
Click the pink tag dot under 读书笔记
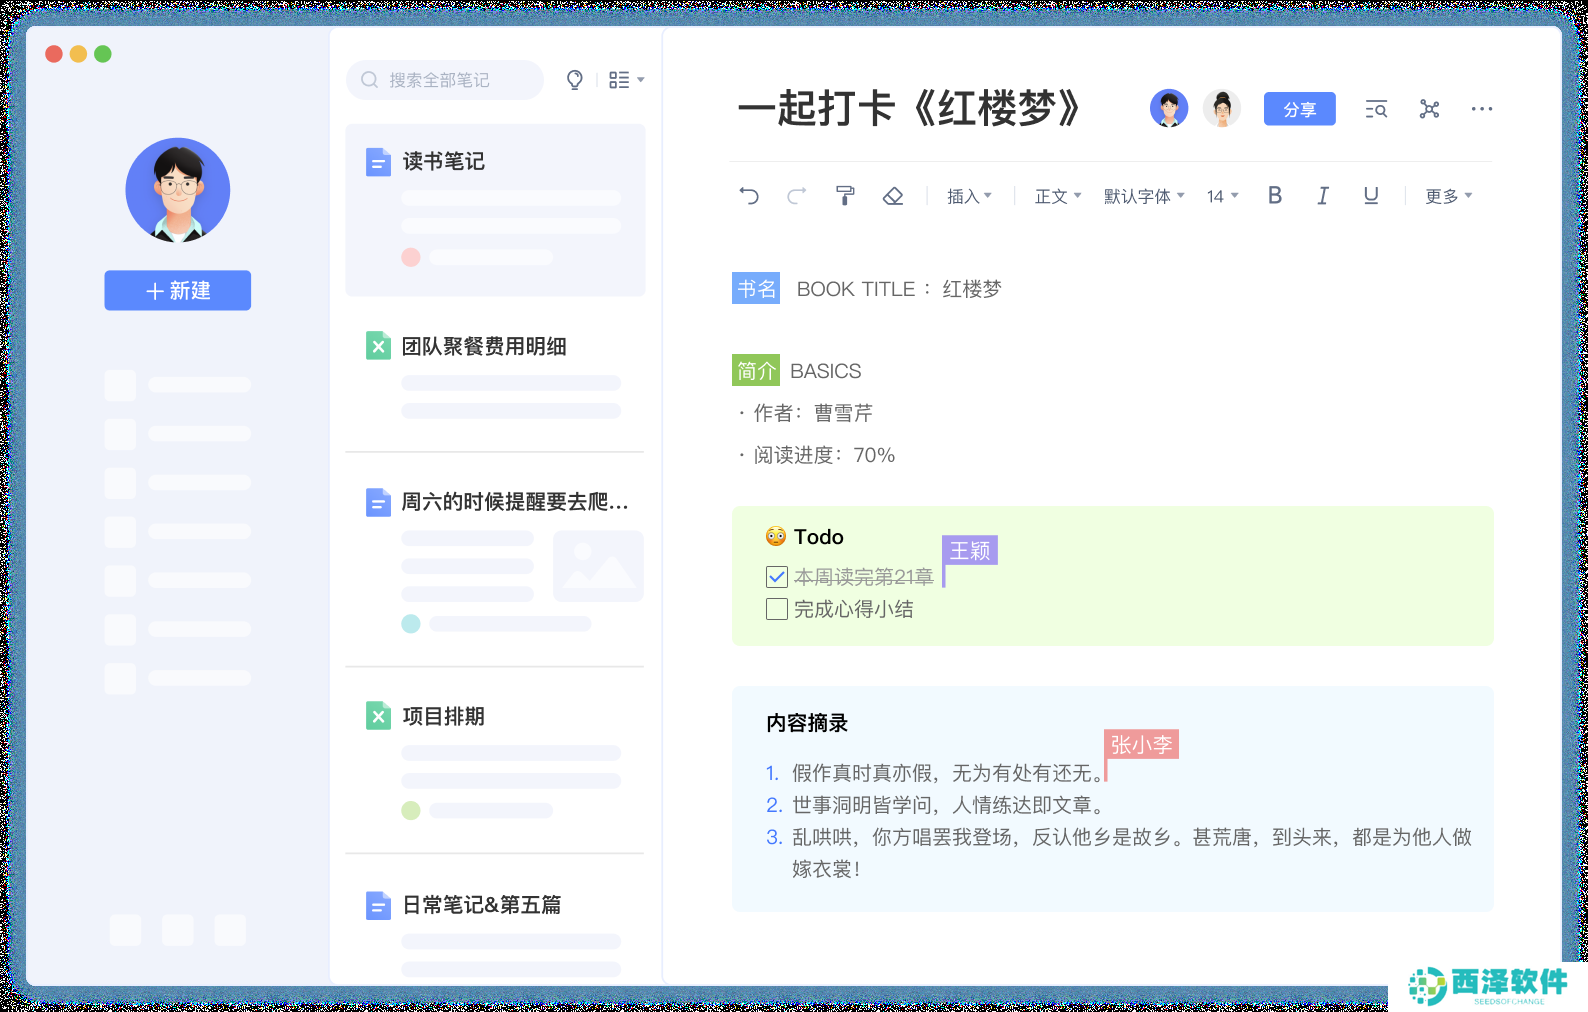point(411,257)
